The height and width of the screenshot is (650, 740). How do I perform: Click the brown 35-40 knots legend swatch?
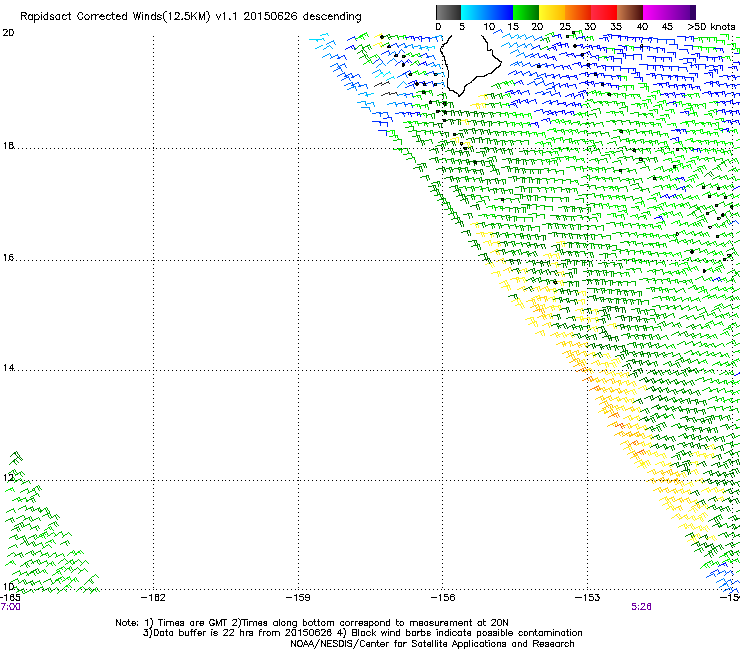(x=630, y=12)
